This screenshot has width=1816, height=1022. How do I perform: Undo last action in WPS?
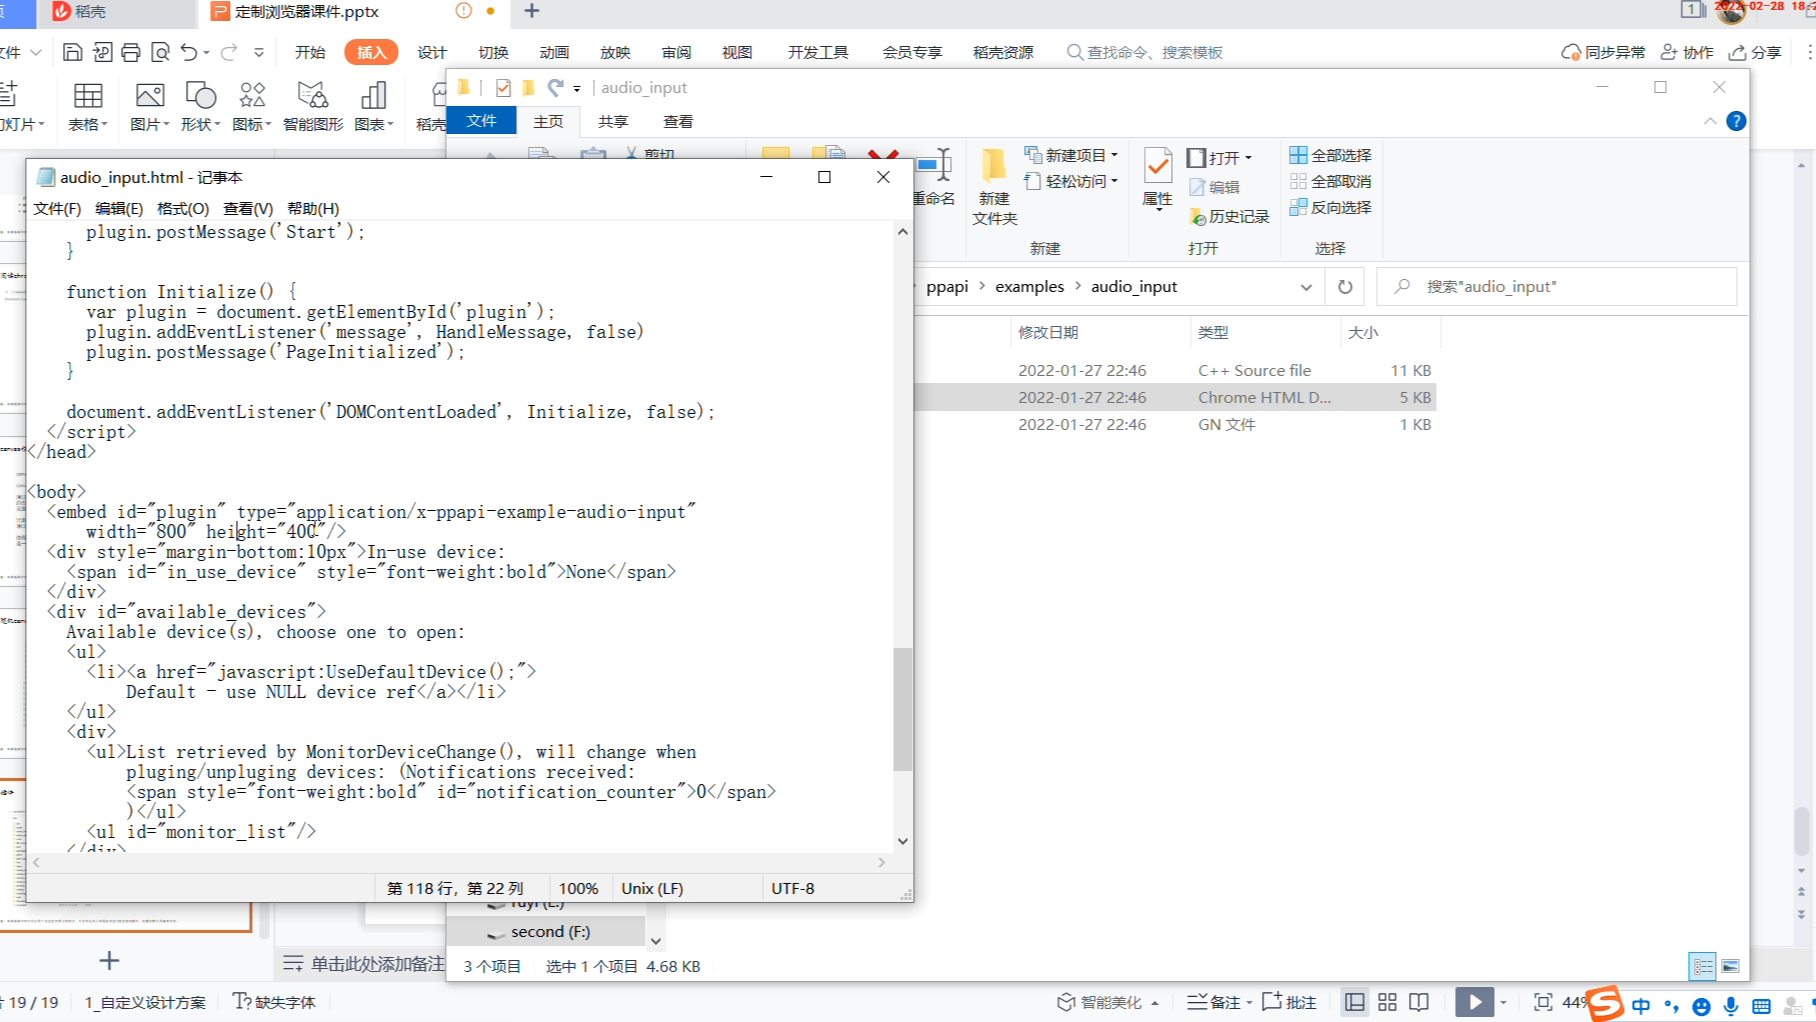pyautogui.click(x=189, y=52)
